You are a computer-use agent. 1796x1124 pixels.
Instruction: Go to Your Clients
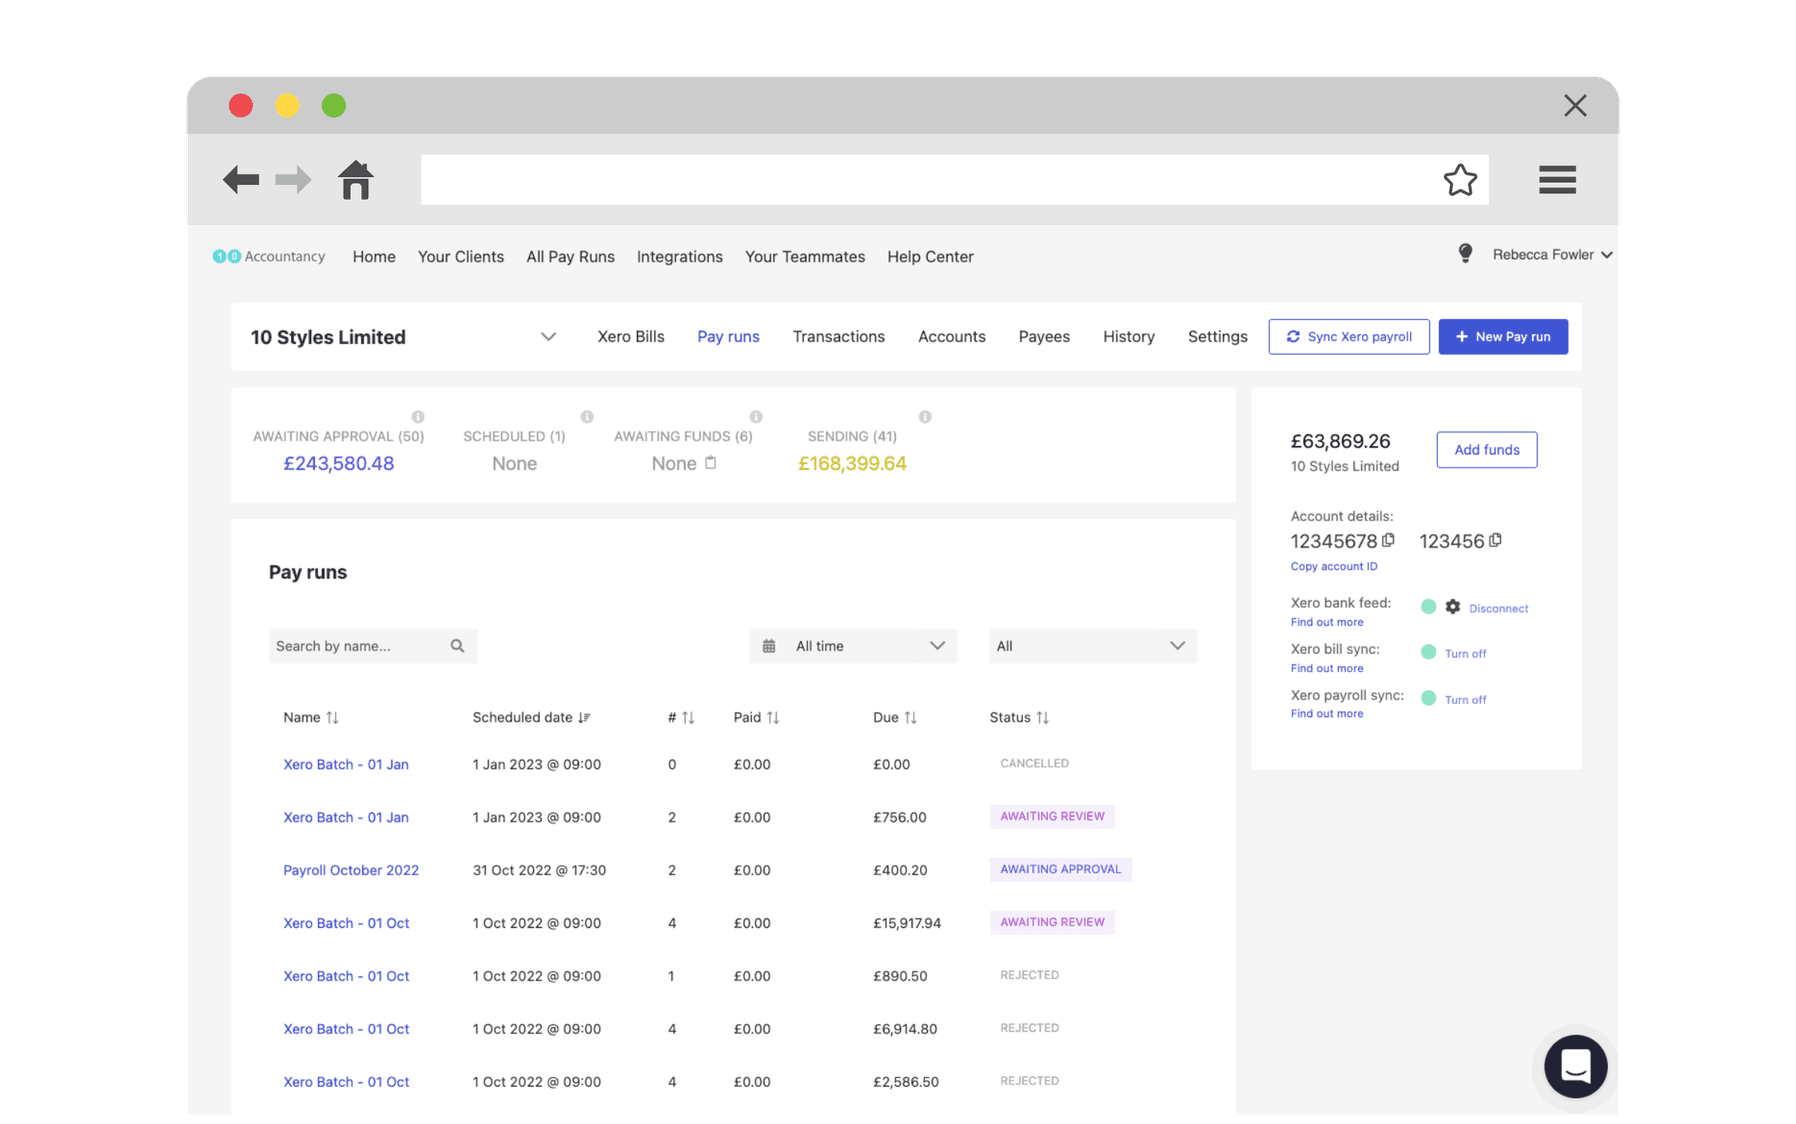[461, 257]
